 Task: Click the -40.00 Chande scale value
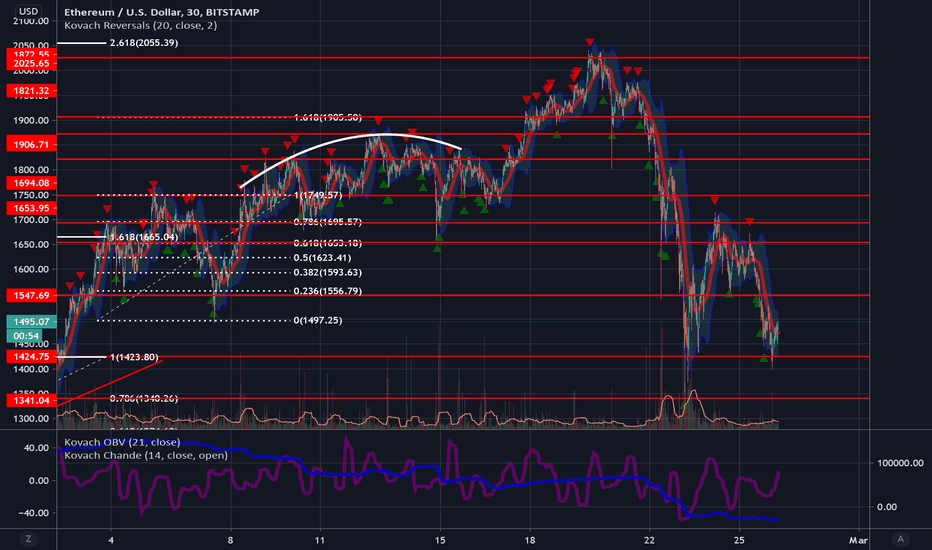[35, 513]
